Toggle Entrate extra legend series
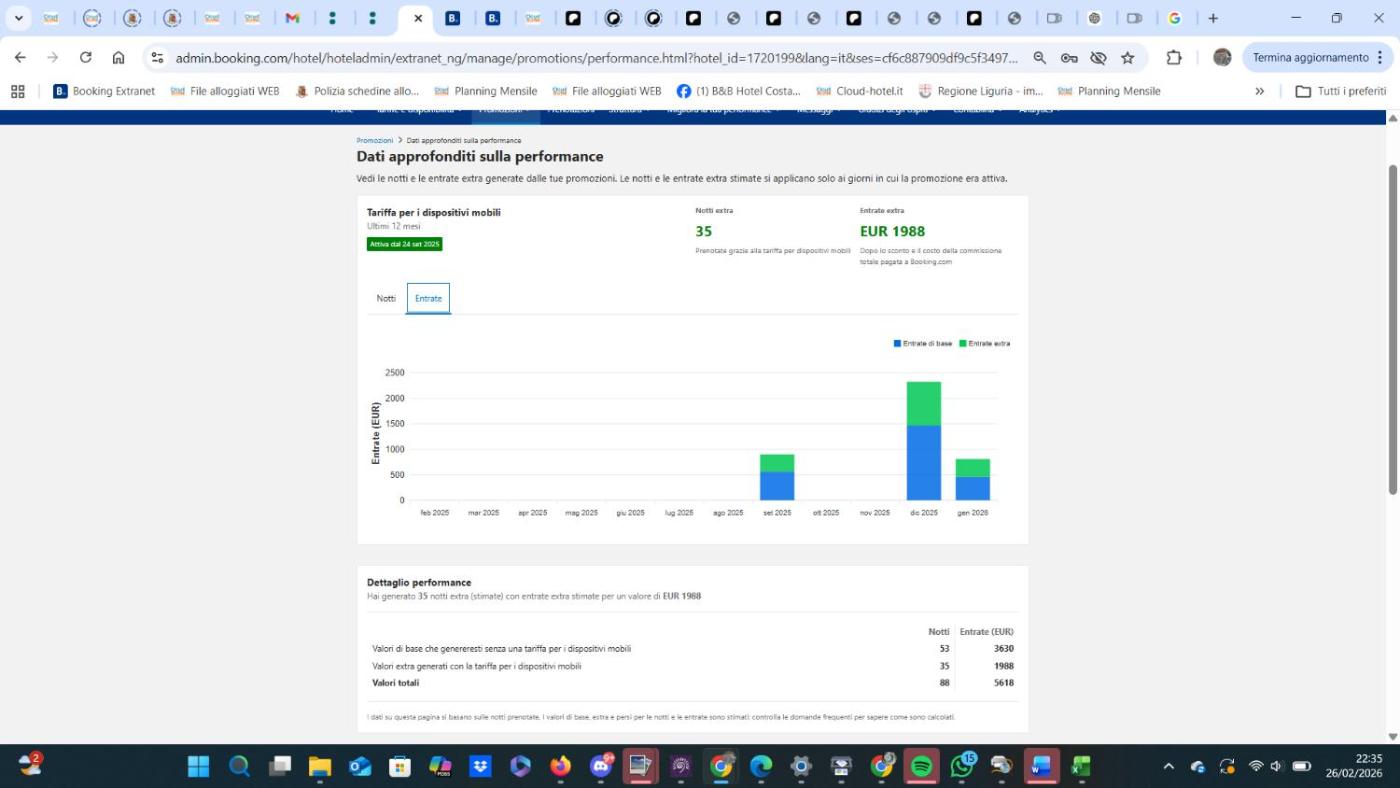 (x=984, y=344)
